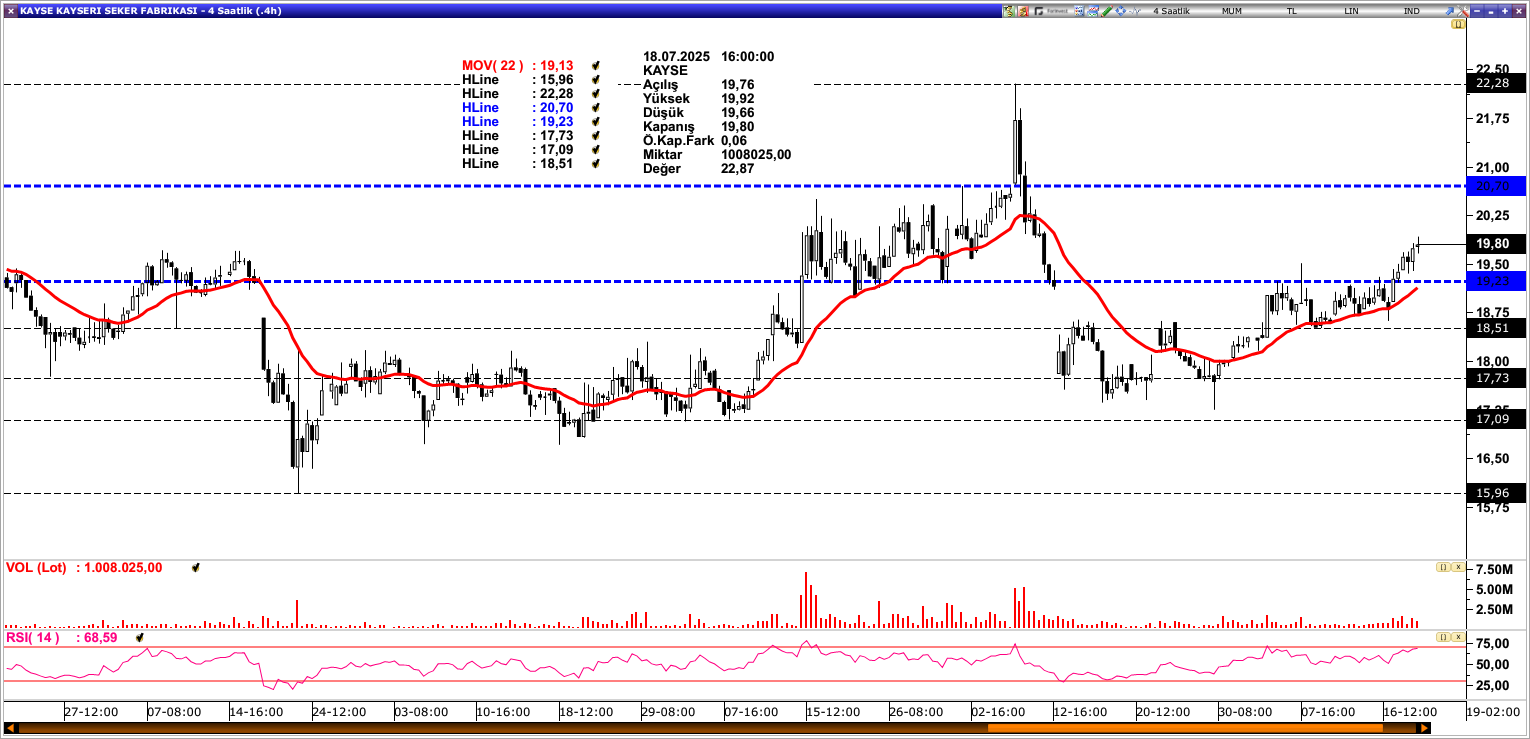1530x739 pixels.
Task: Toggle the RSI(14) indicator checkmark
Action: [141, 637]
